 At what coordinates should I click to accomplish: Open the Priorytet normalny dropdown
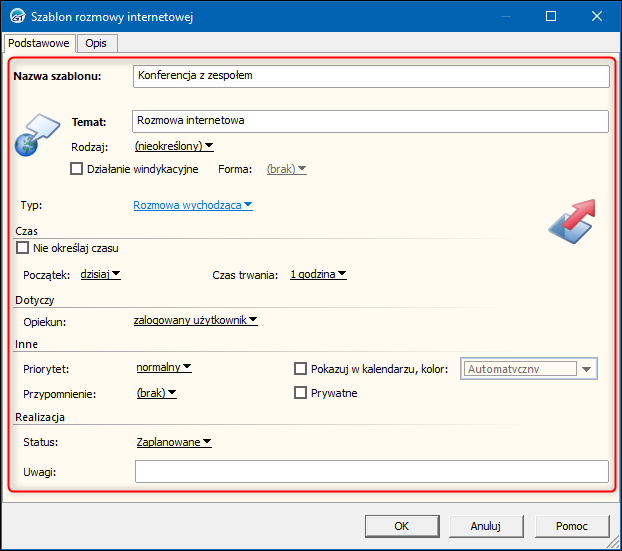click(x=164, y=367)
